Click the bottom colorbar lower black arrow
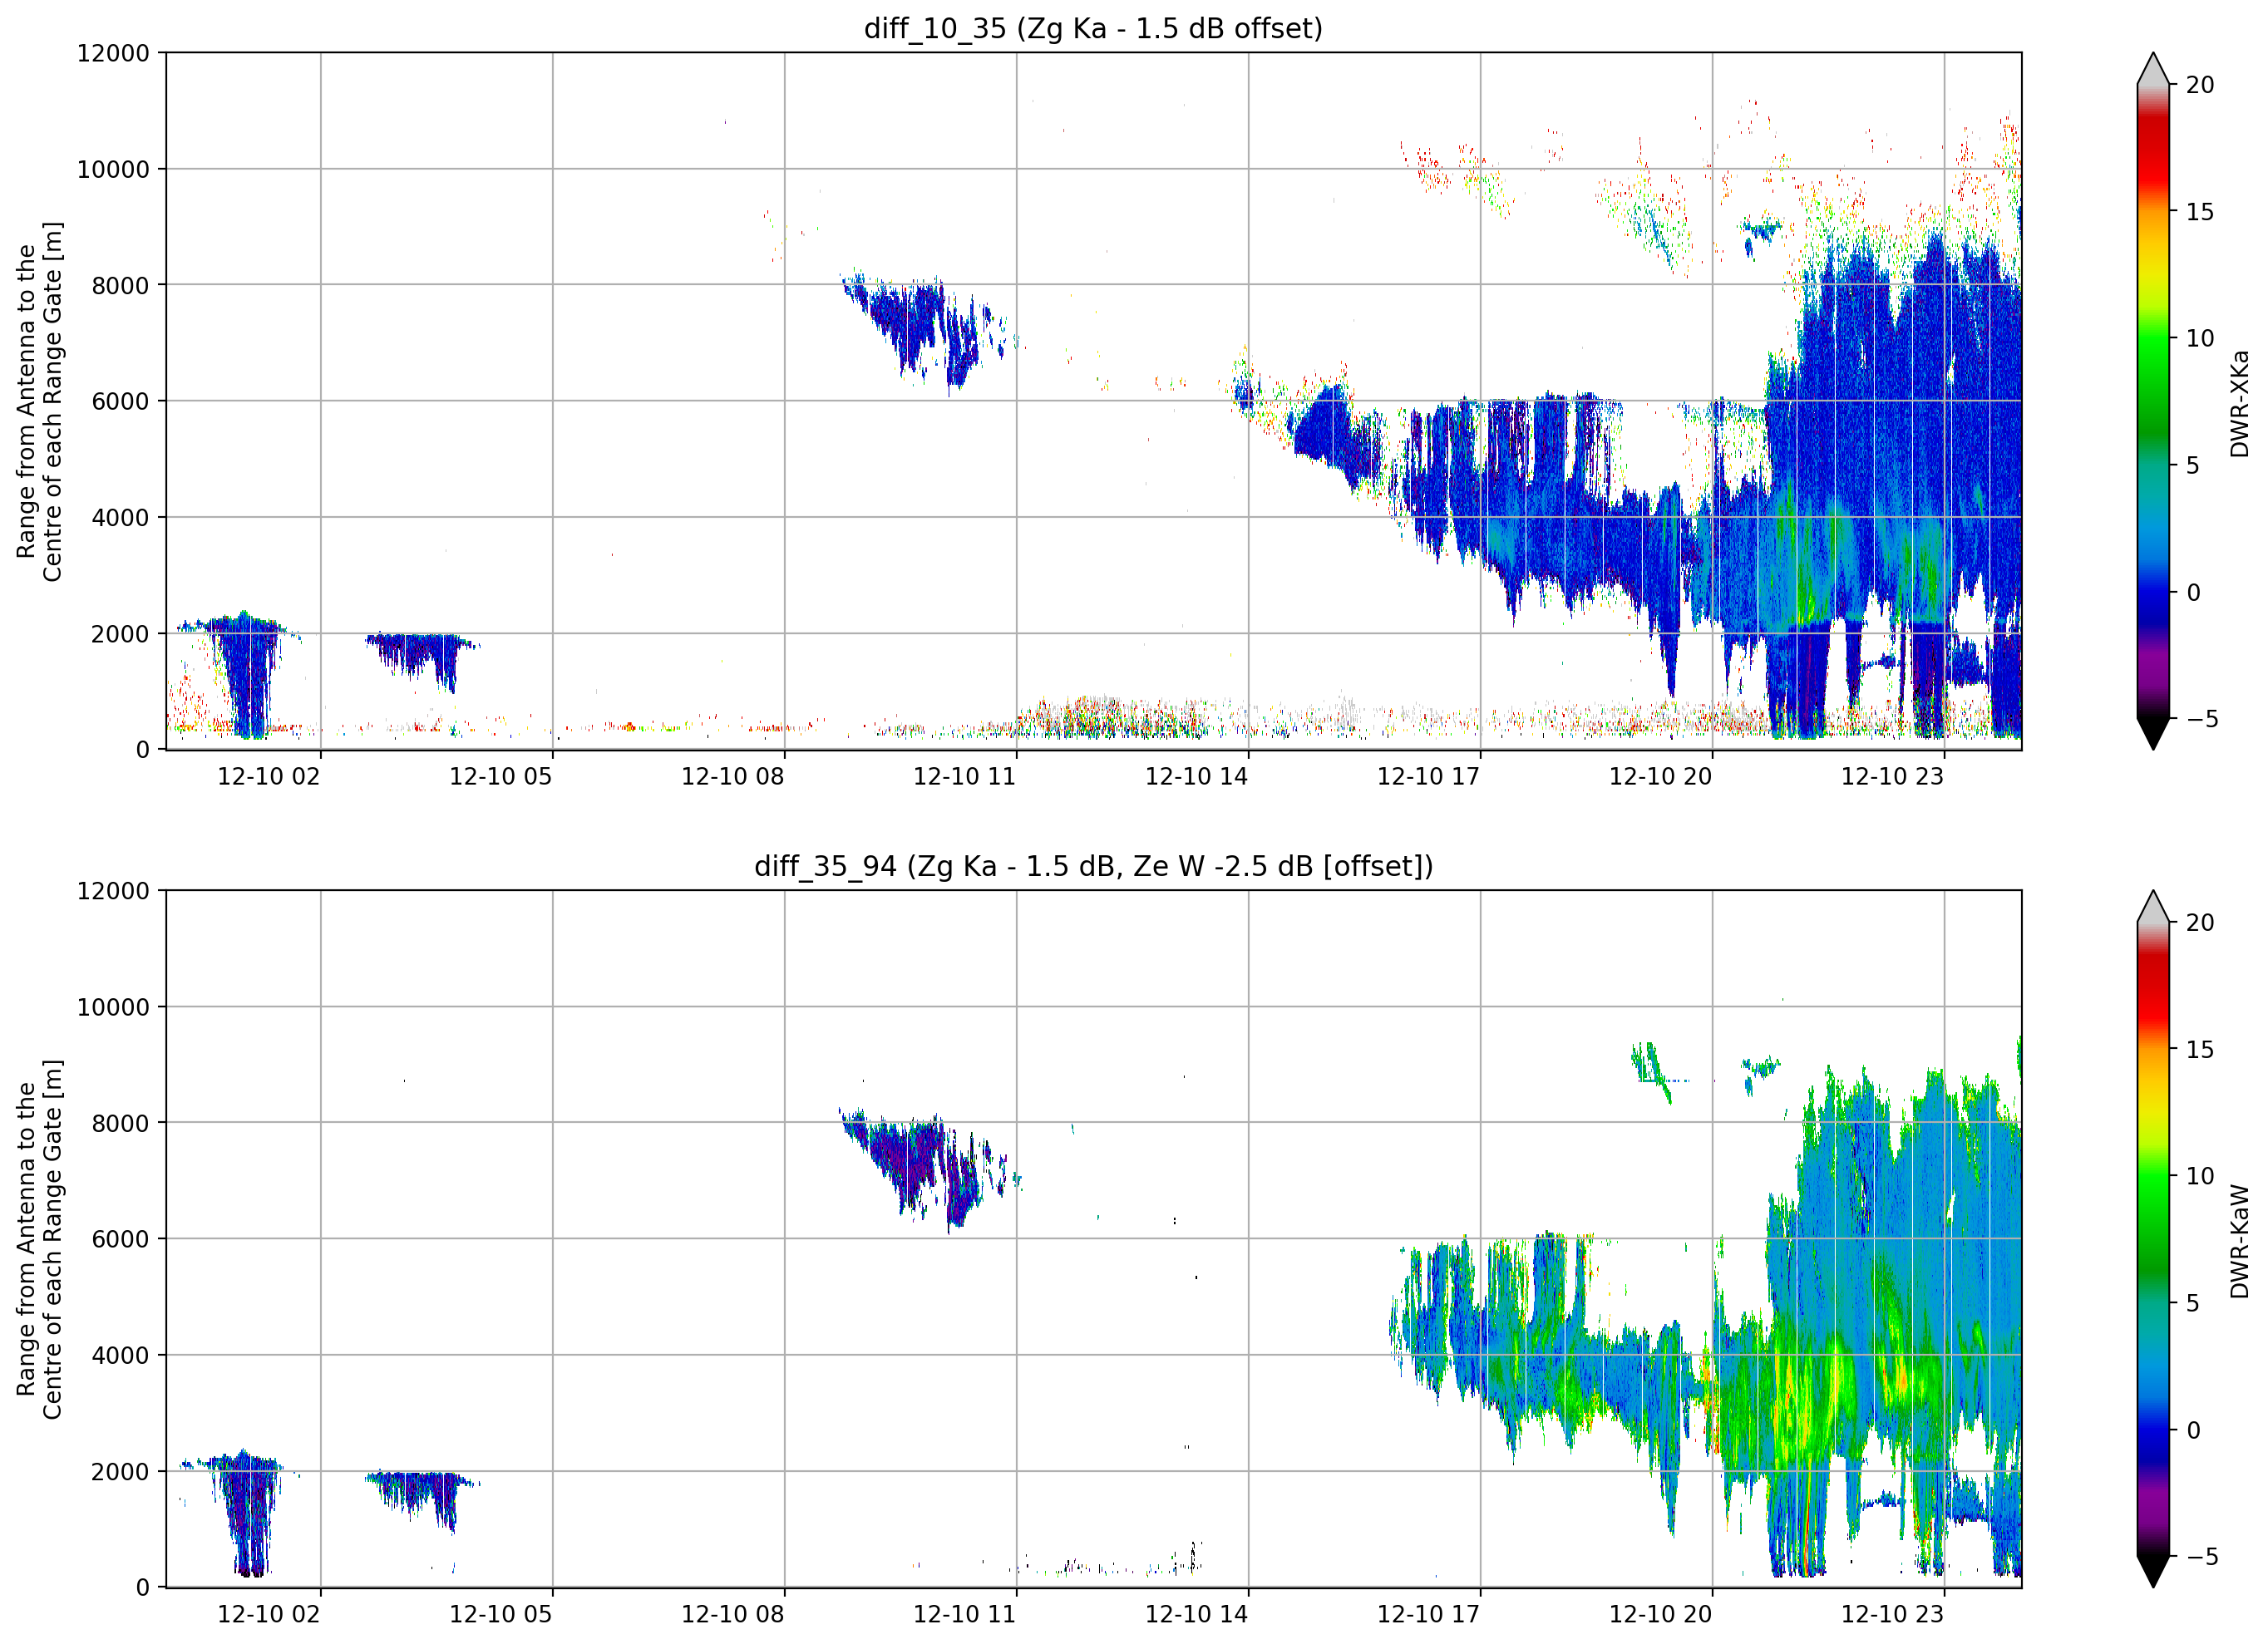Image resolution: width=2268 pixels, height=1644 pixels. 2153,1571
